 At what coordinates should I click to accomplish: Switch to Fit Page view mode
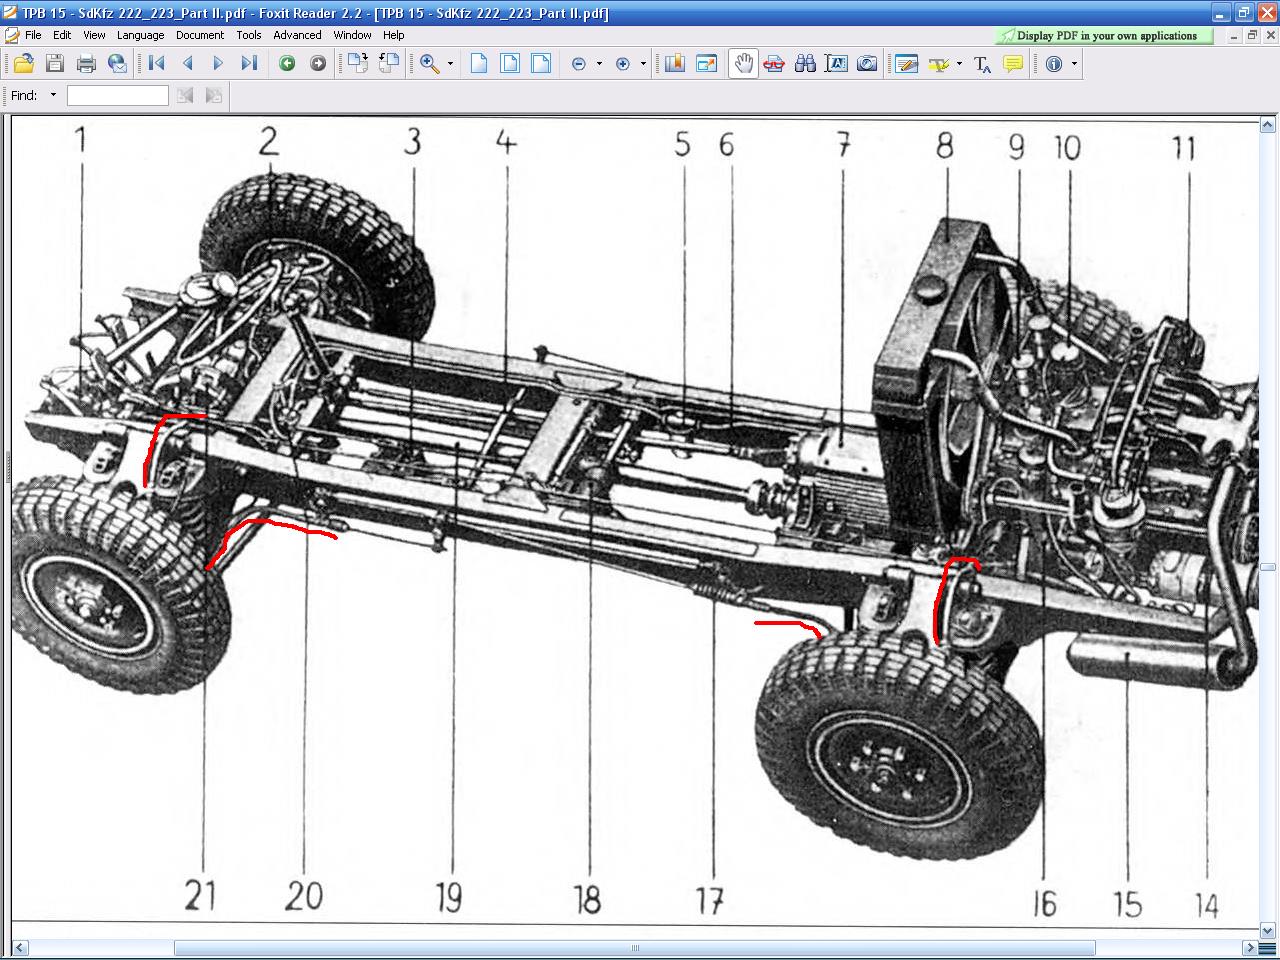point(510,64)
